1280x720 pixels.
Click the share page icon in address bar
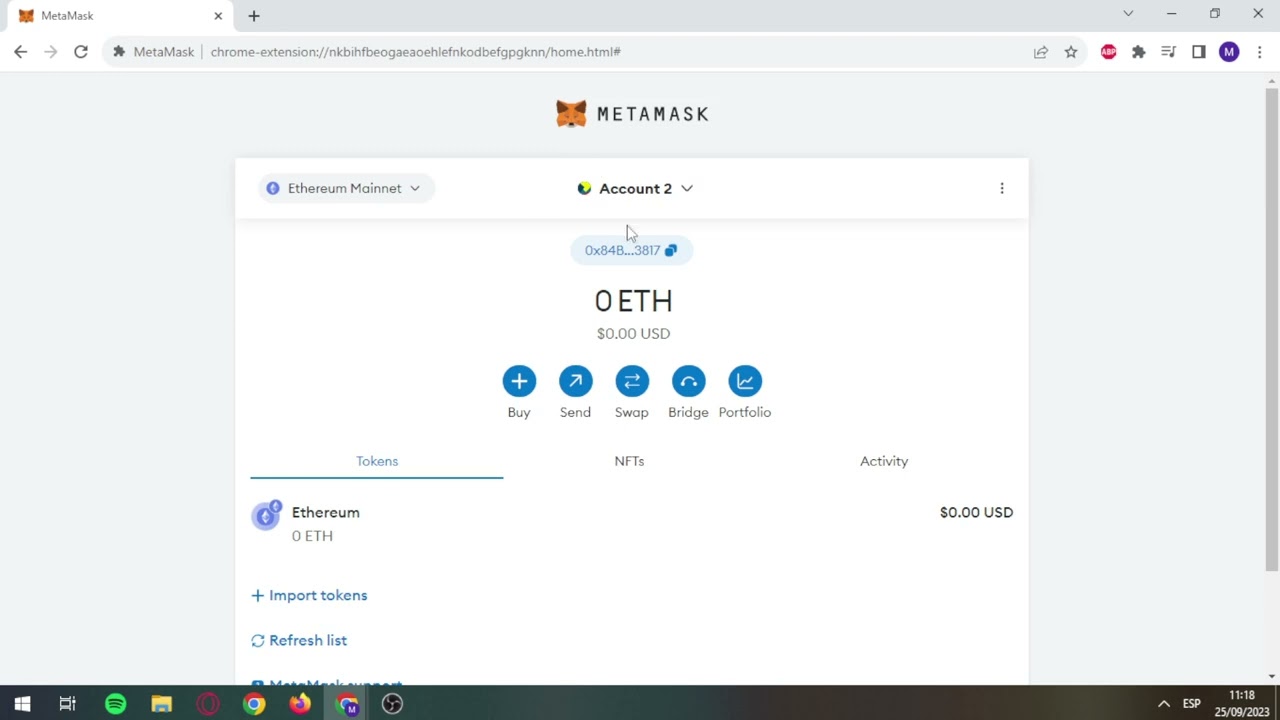click(1041, 52)
